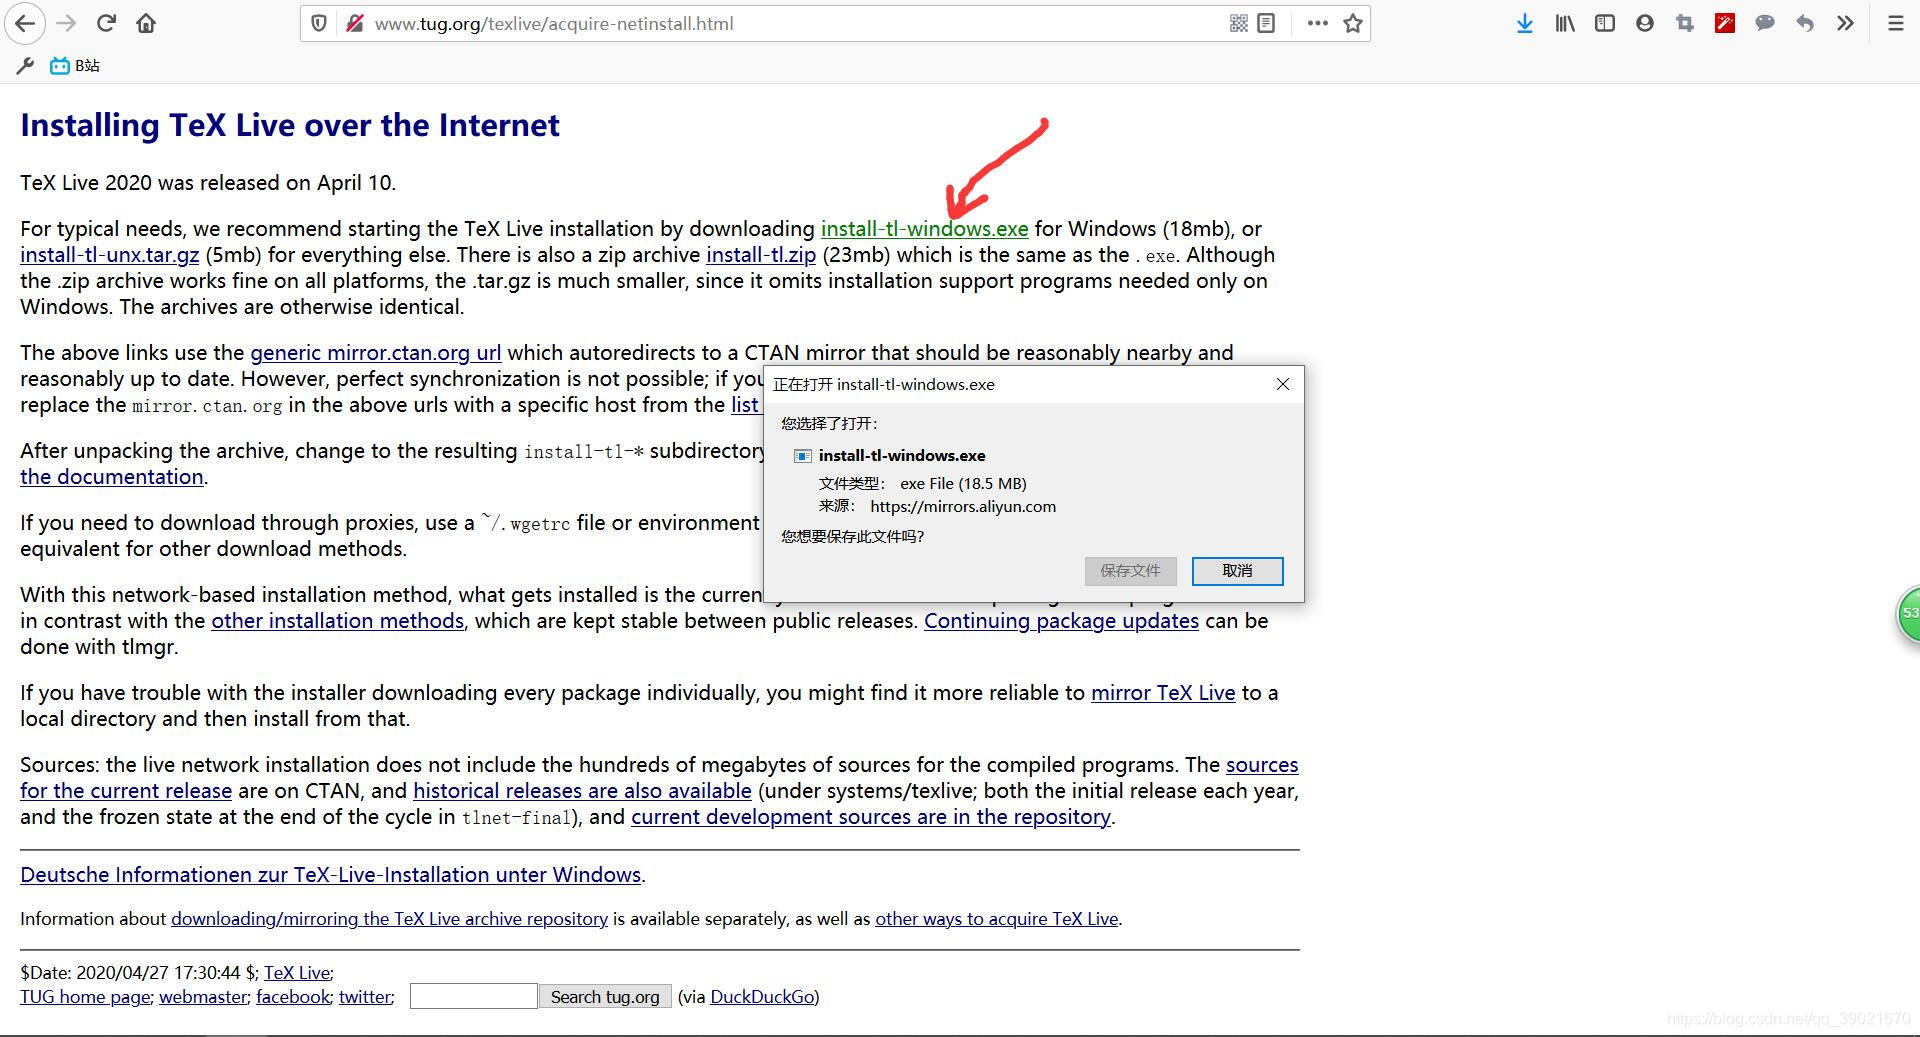Image resolution: width=1920 pixels, height=1037 pixels.
Task: Click the screenshot crop tool icon
Action: pyautogui.click(x=1685, y=23)
